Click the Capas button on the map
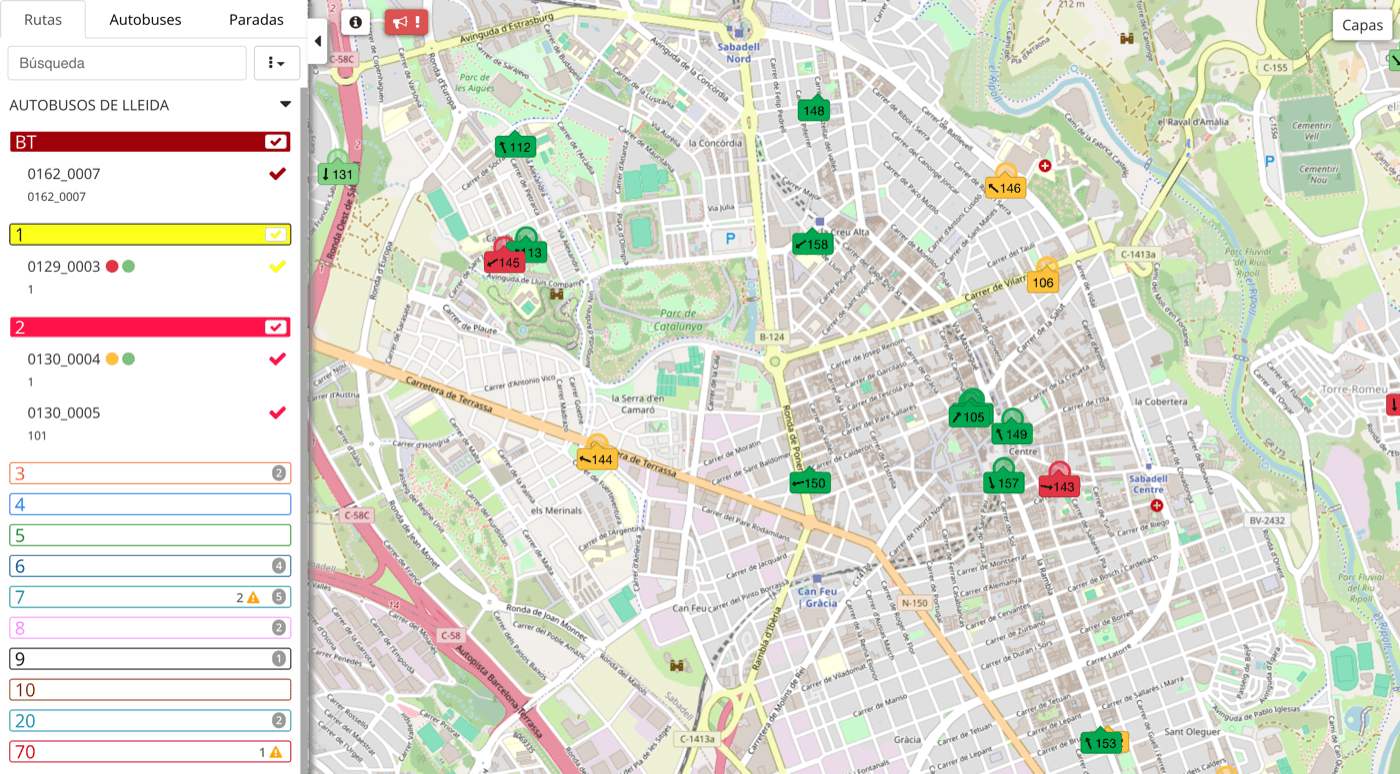The height and width of the screenshot is (774, 1400). [1362, 25]
